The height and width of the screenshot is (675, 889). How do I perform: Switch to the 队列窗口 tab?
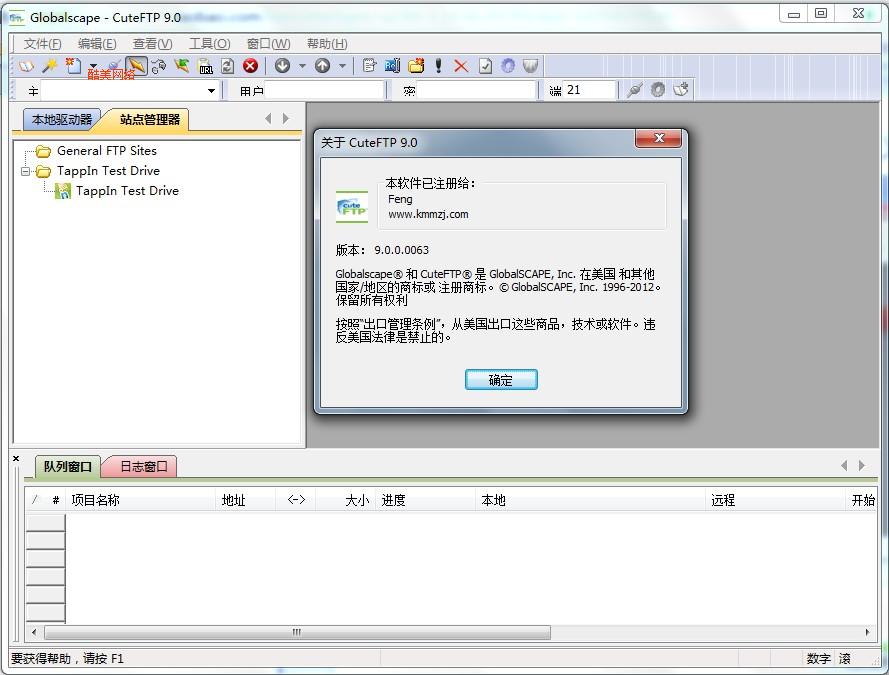click(x=67, y=466)
